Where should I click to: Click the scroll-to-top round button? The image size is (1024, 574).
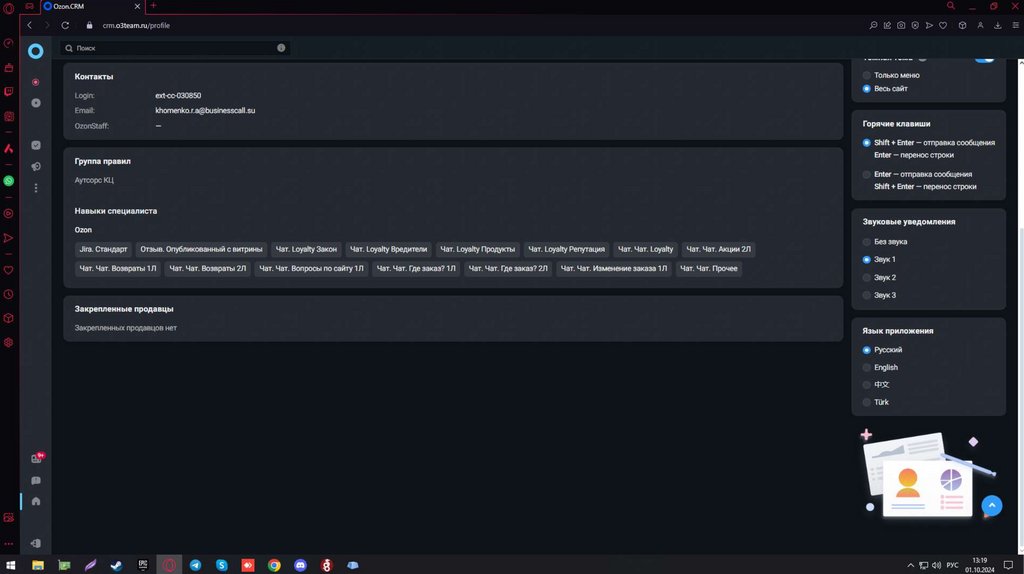point(991,505)
